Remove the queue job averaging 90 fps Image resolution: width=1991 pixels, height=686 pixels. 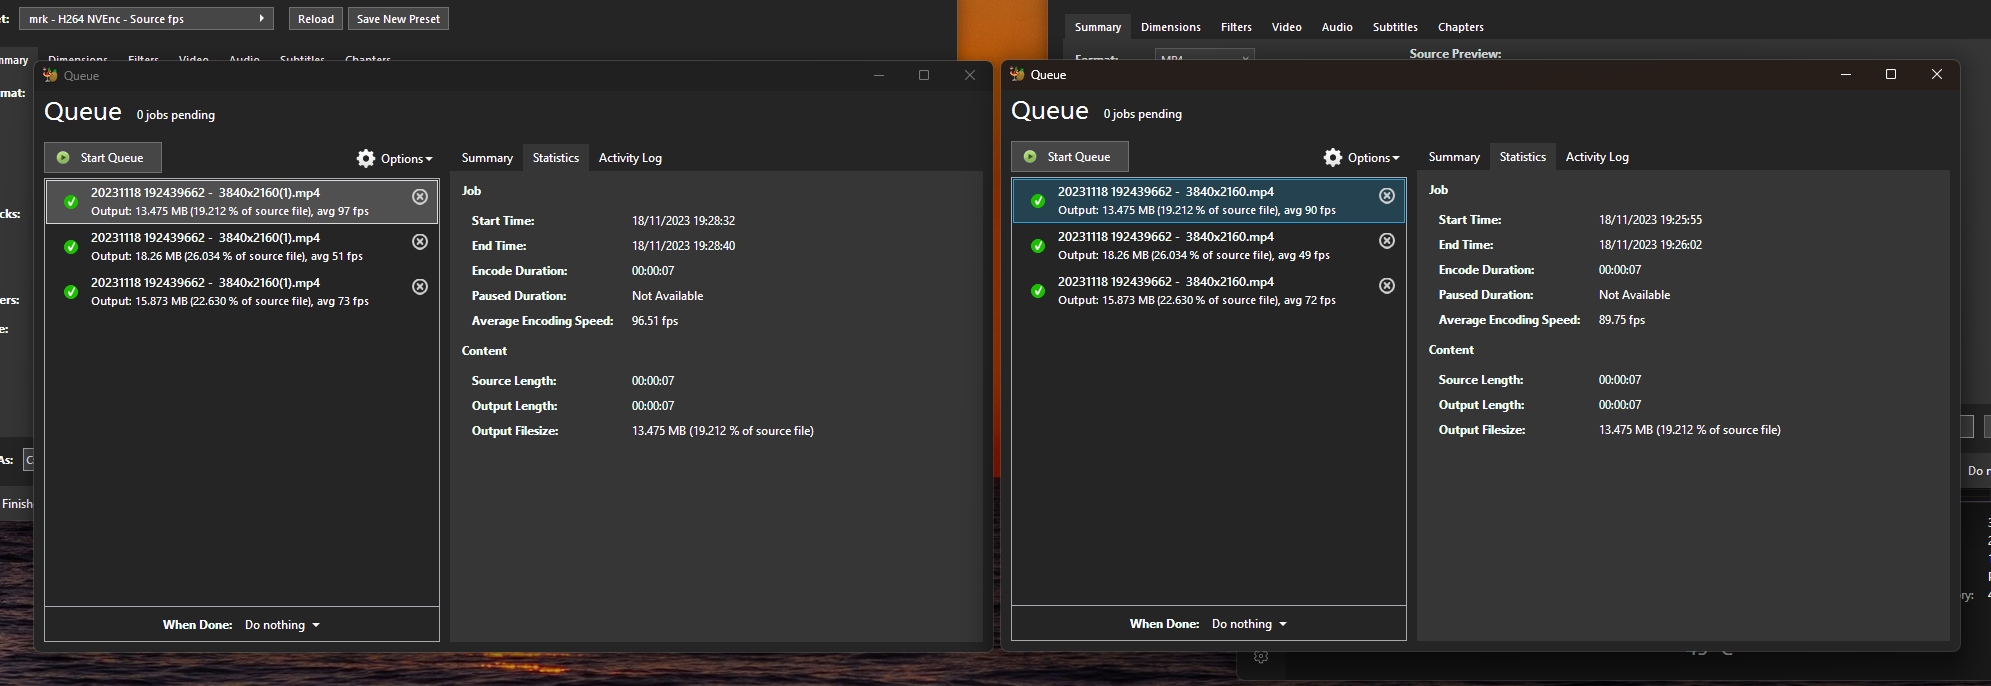(x=1387, y=196)
